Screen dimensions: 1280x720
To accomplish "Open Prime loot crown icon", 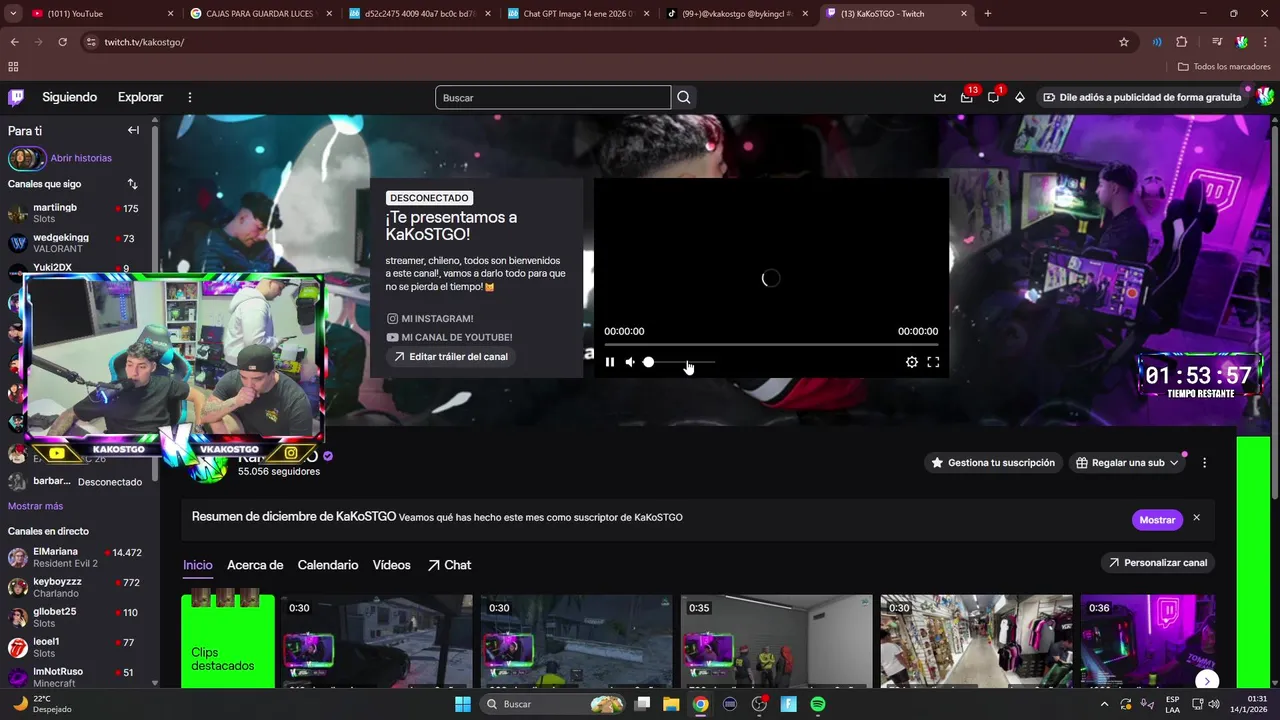I will tap(940, 97).
